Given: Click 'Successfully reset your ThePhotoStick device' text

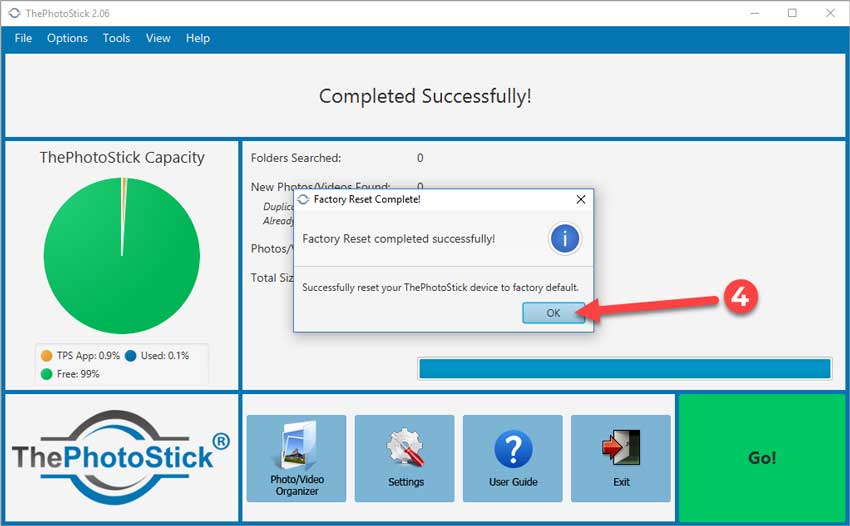Looking at the screenshot, I should [440, 287].
